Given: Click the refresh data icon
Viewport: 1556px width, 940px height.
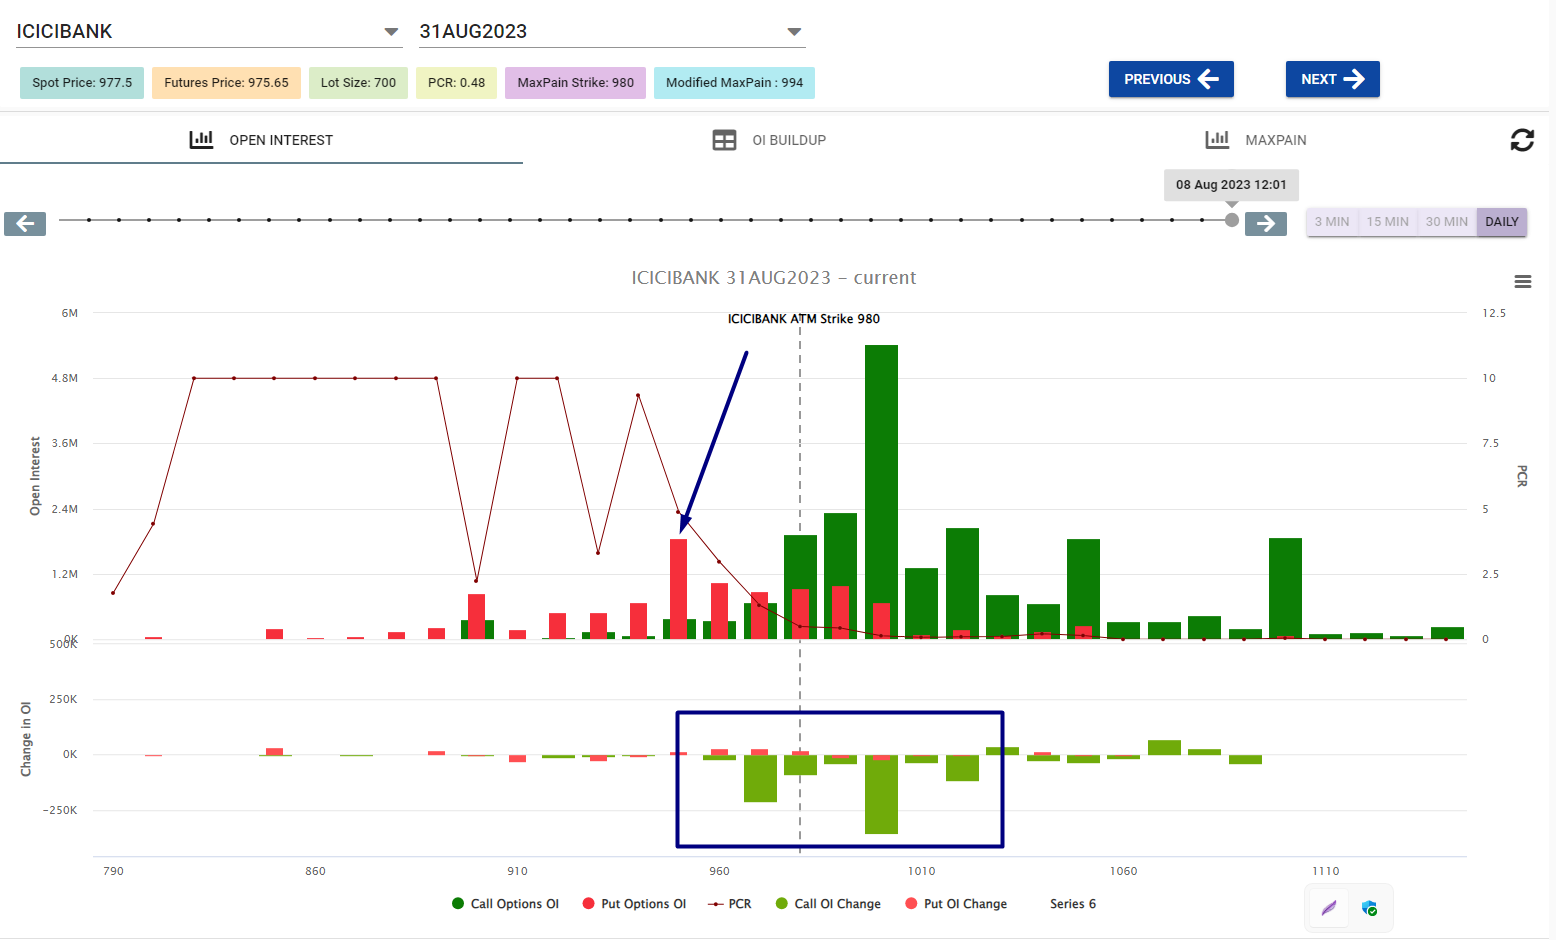Looking at the screenshot, I should click(1522, 140).
